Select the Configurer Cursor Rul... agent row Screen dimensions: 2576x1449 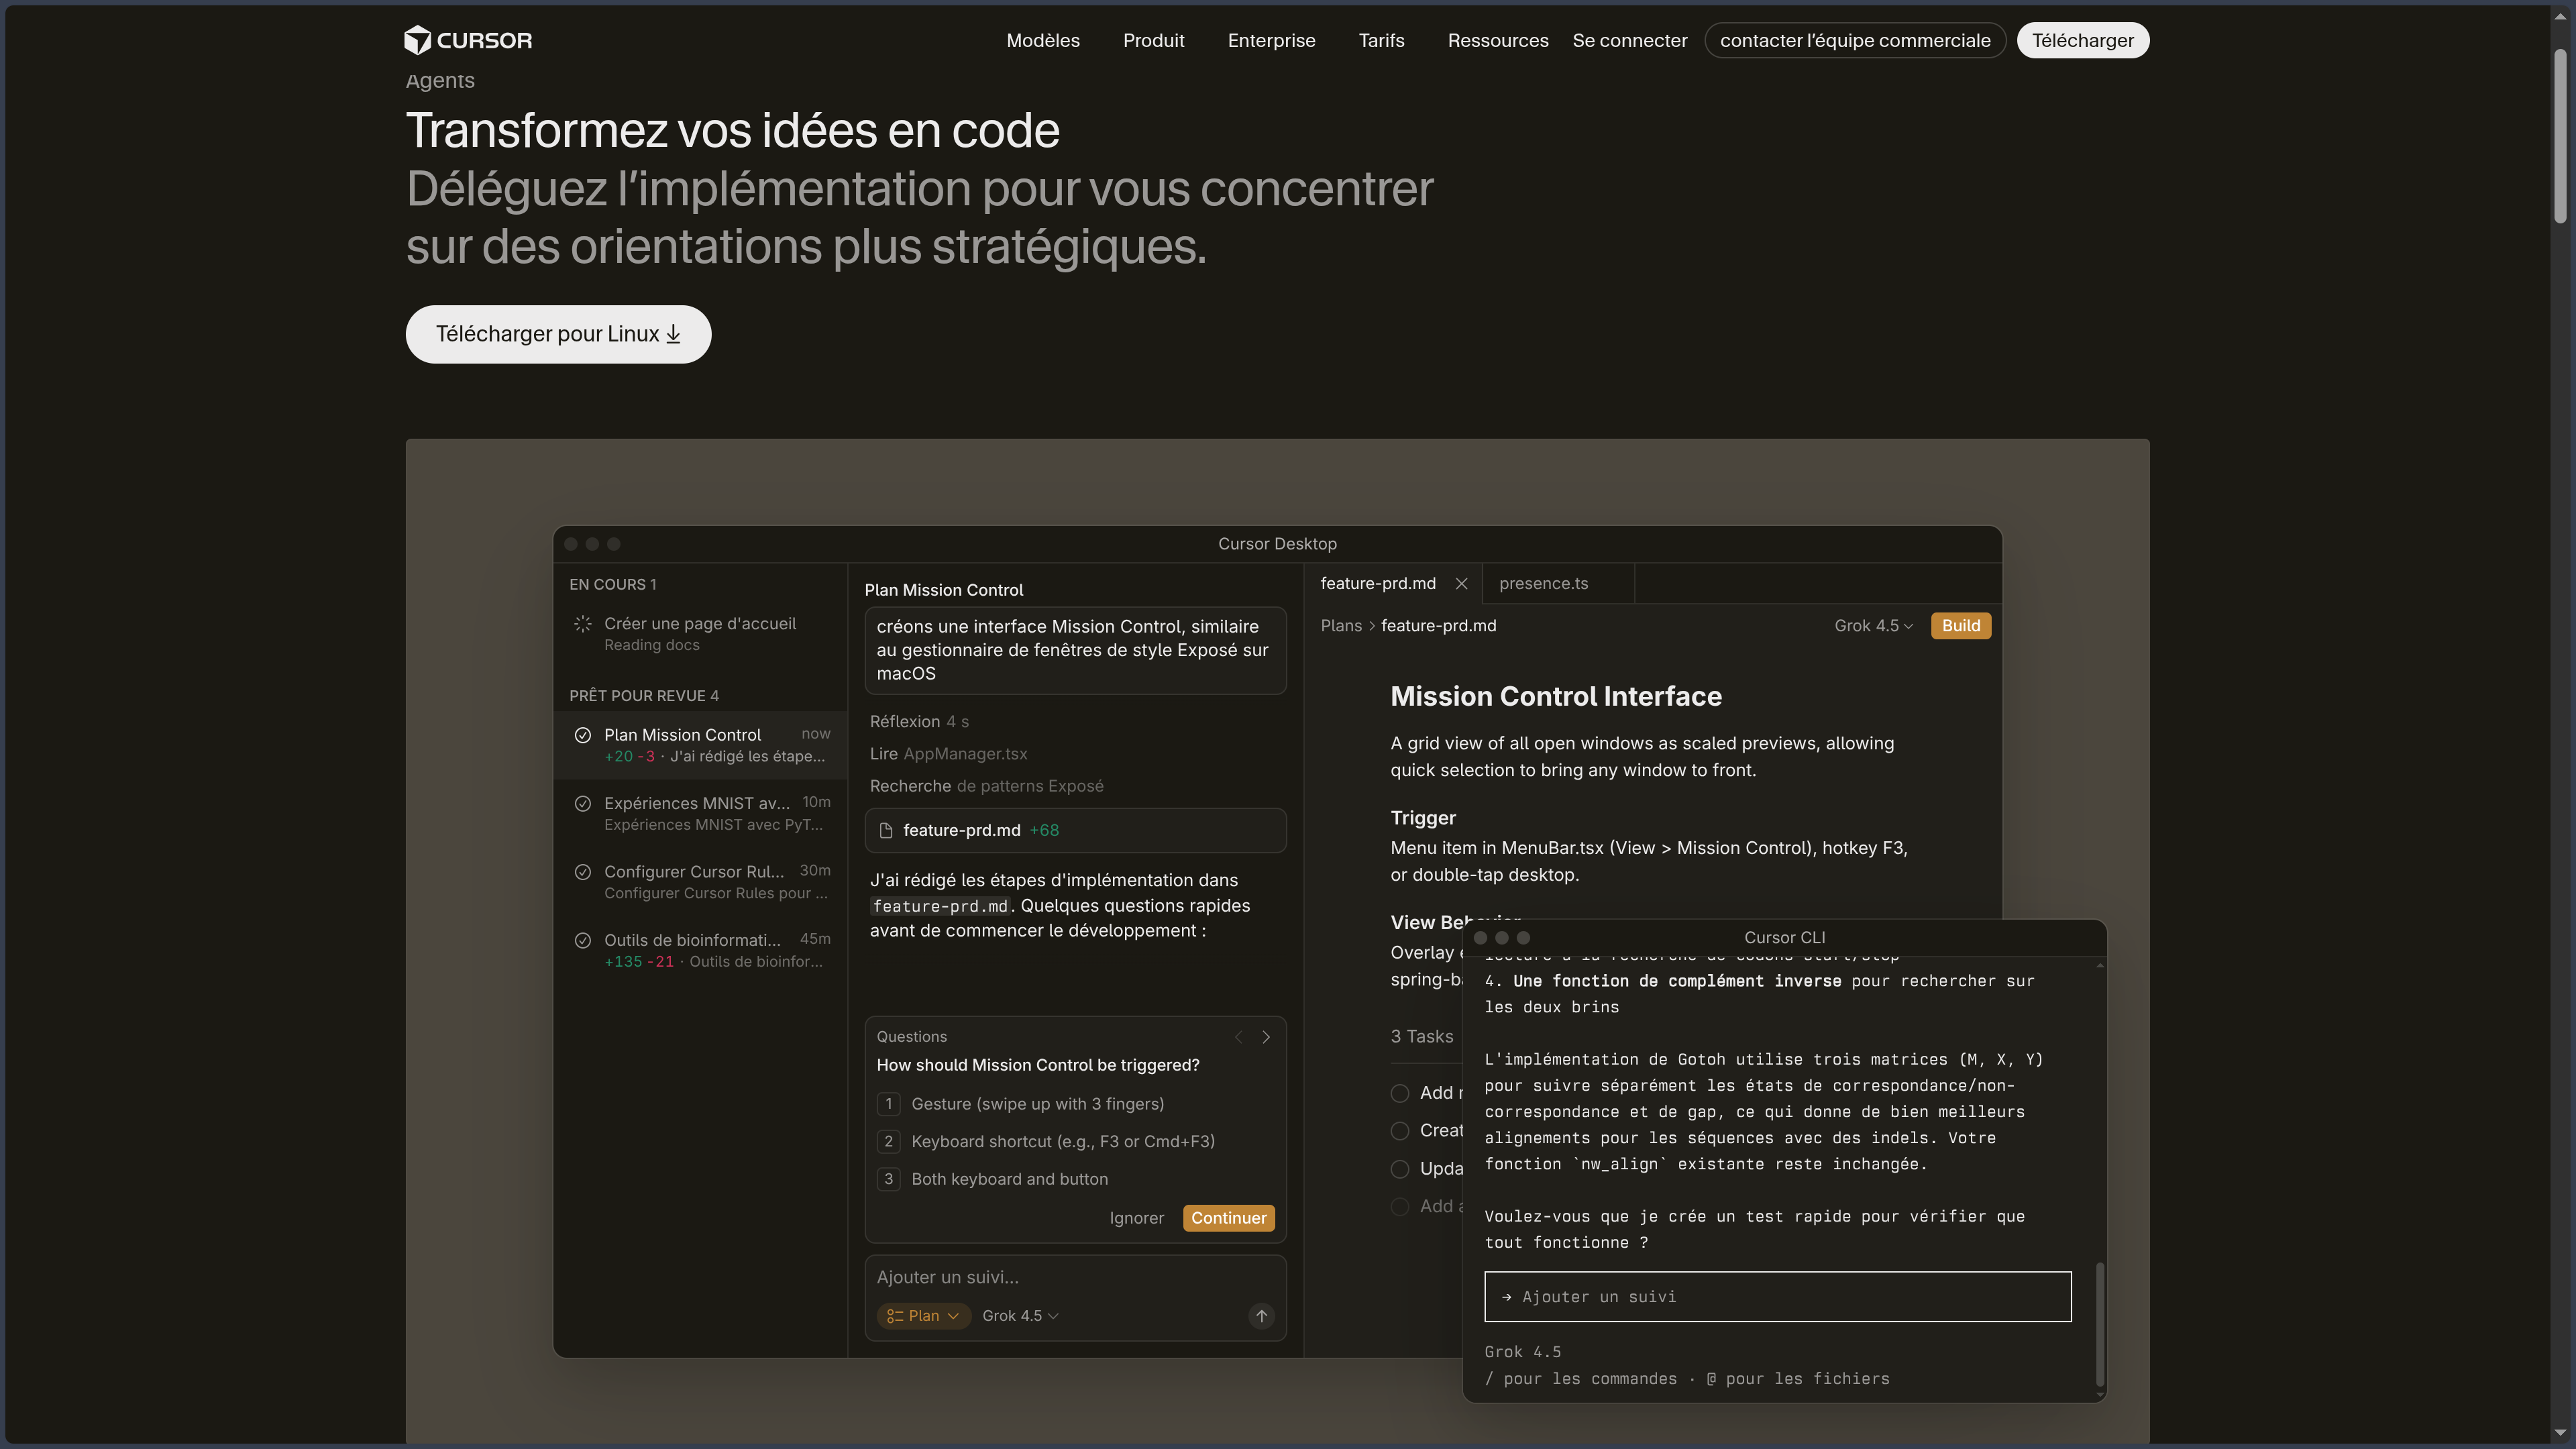tap(700, 882)
